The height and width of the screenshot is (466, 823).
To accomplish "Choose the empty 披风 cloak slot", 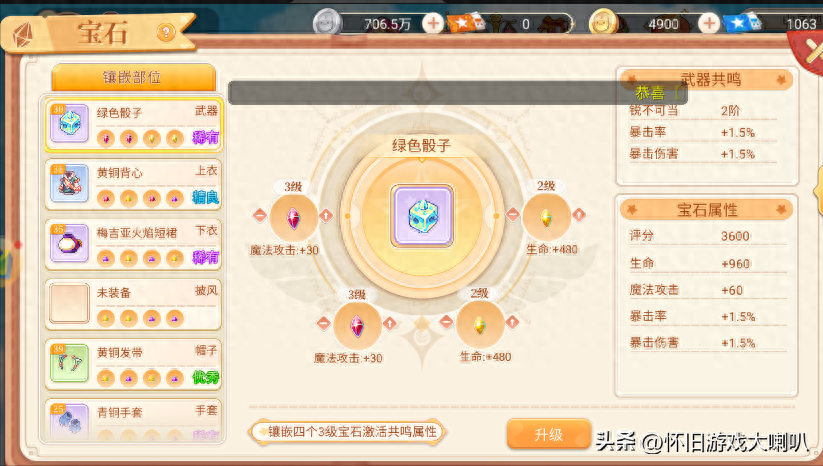I will tap(133, 304).
